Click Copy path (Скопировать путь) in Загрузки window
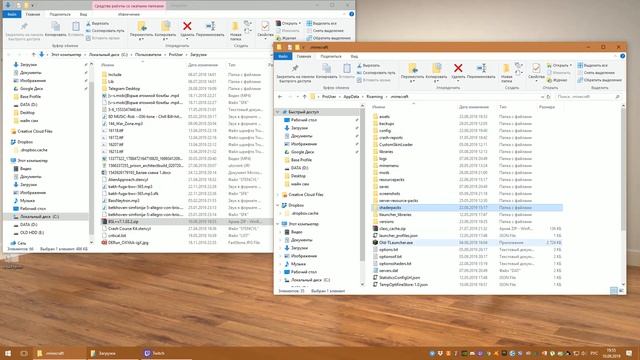Viewport: 640px width, 360px height. [105, 31]
